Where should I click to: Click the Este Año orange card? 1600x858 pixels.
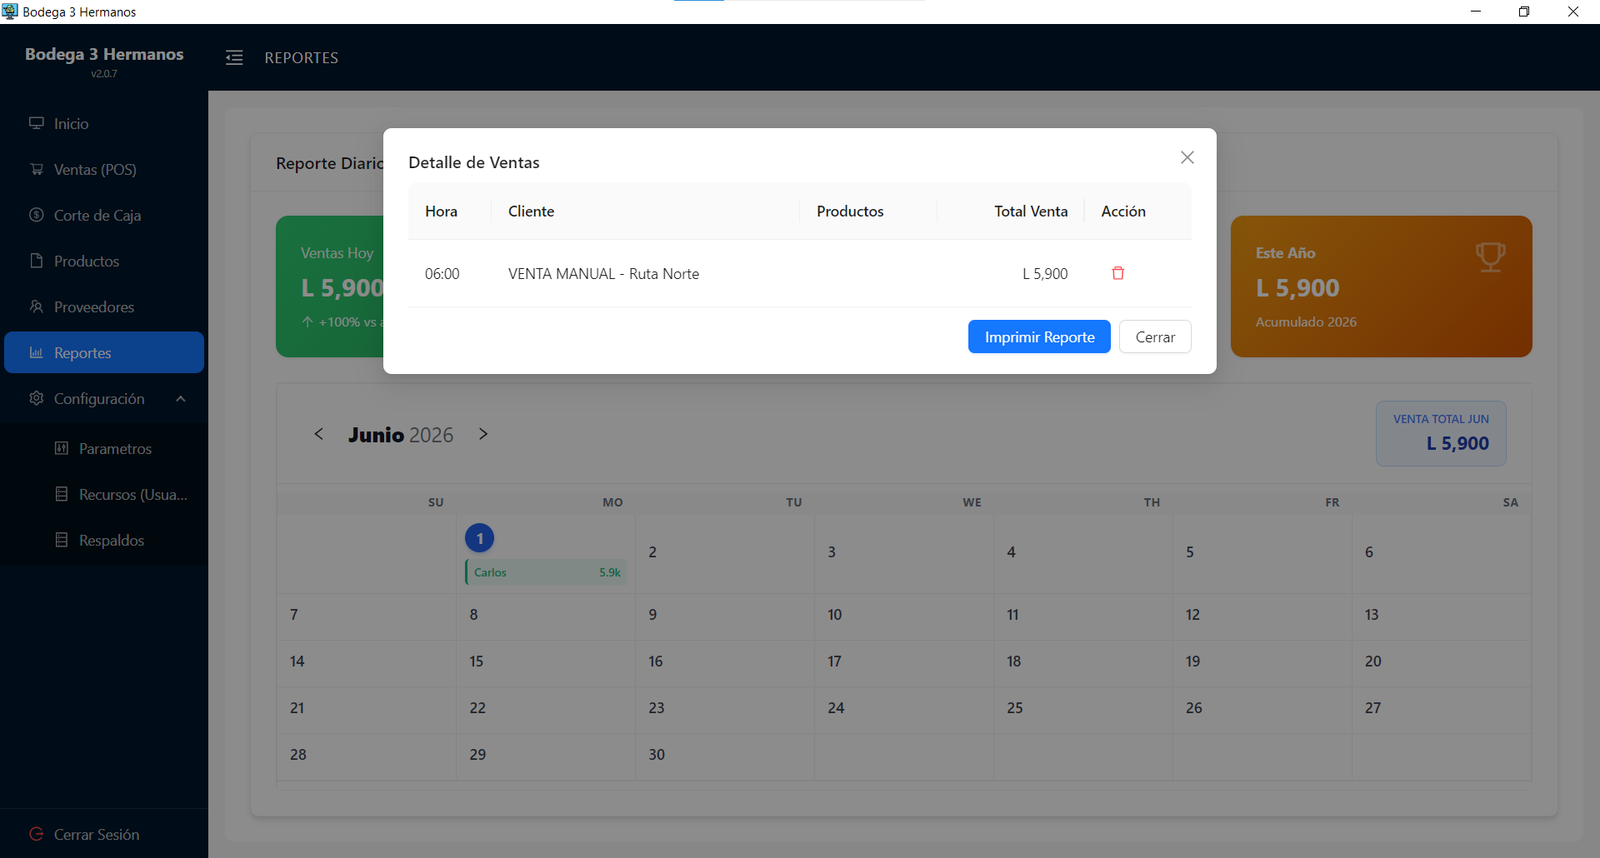[1381, 286]
